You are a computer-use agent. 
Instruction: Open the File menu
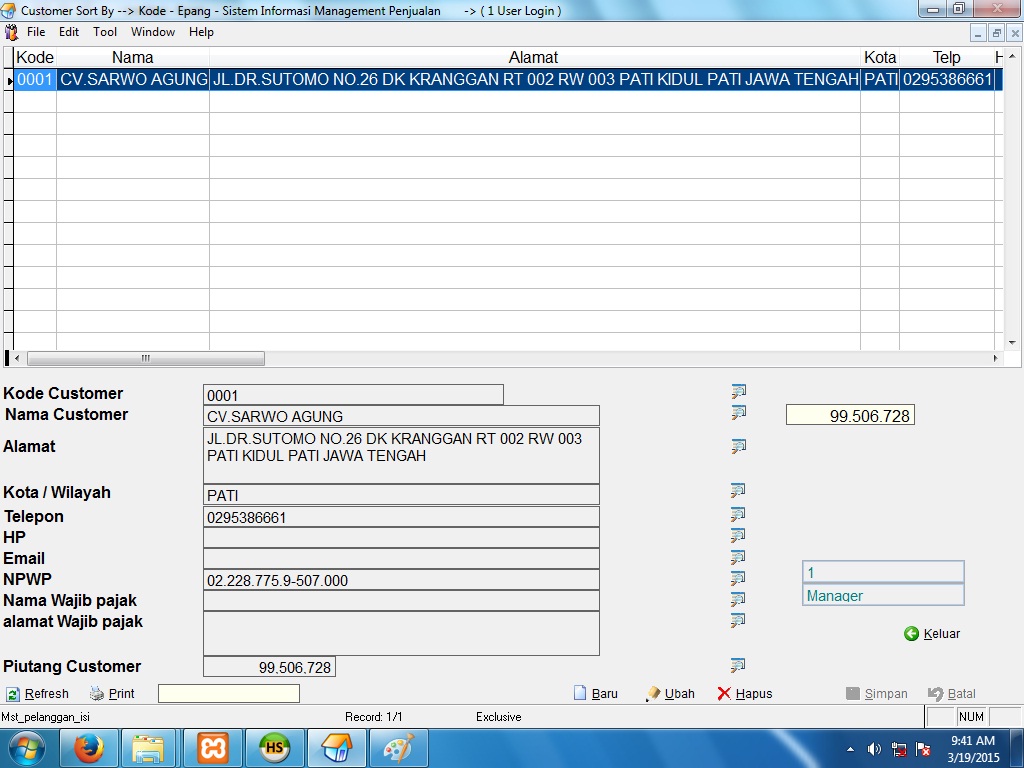tap(36, 32)
